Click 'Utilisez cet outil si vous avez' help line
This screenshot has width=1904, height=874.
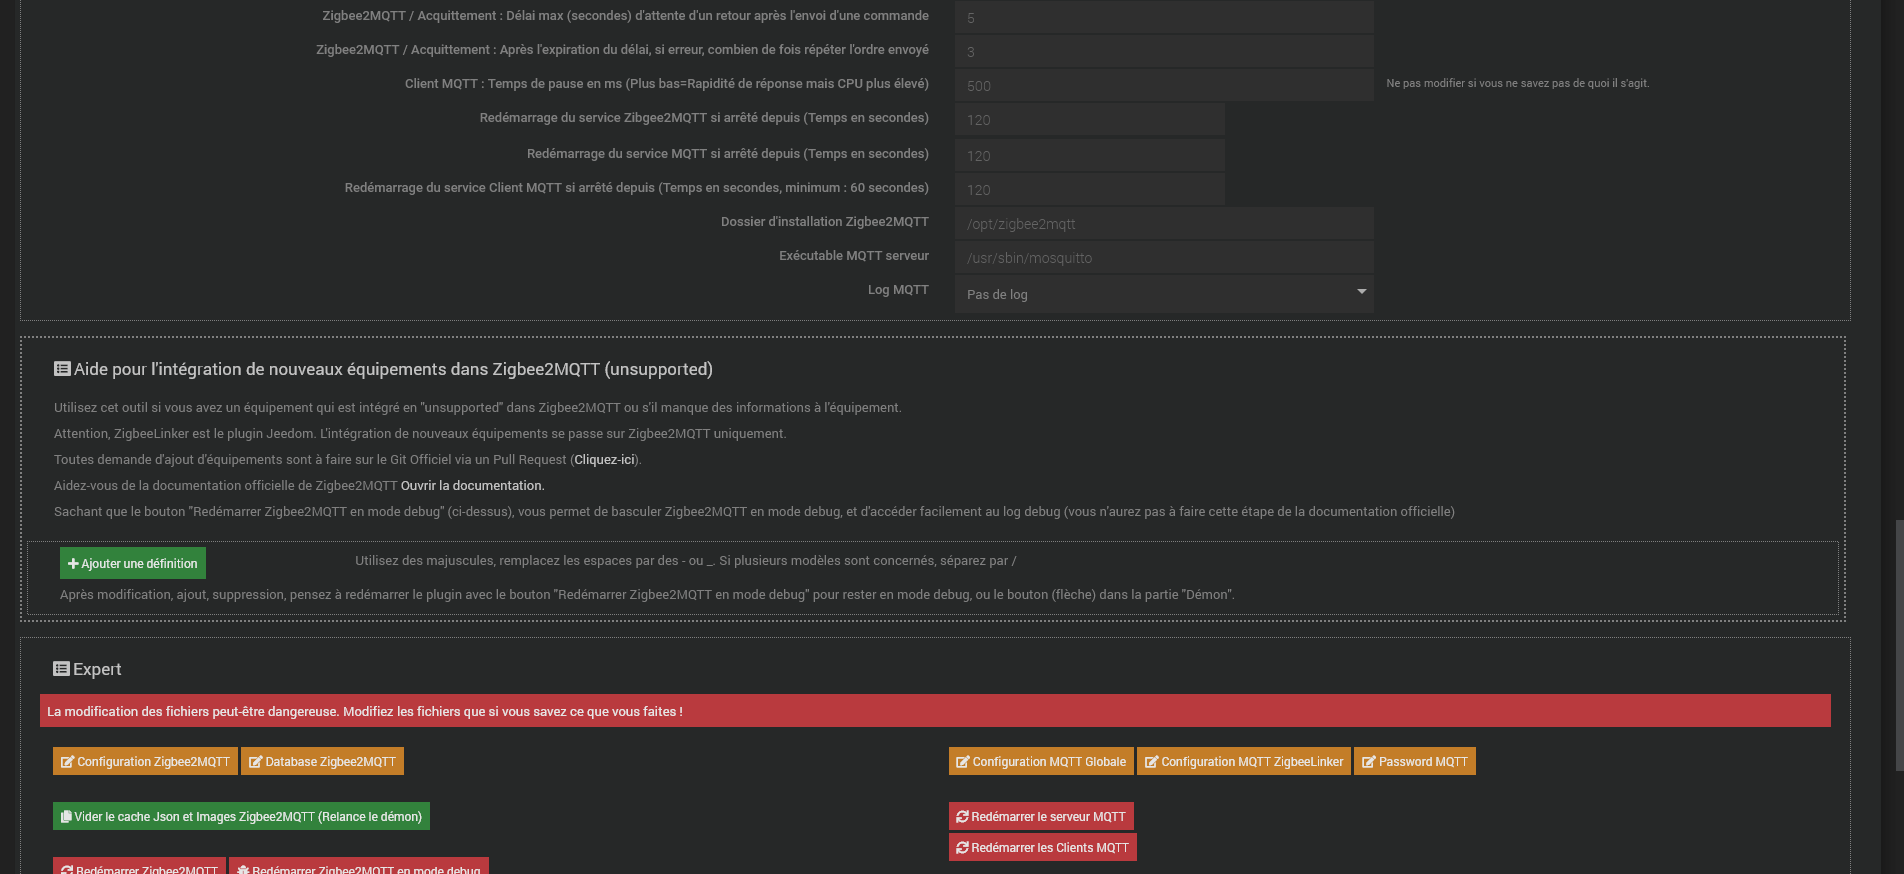click(x=478, y=408)
